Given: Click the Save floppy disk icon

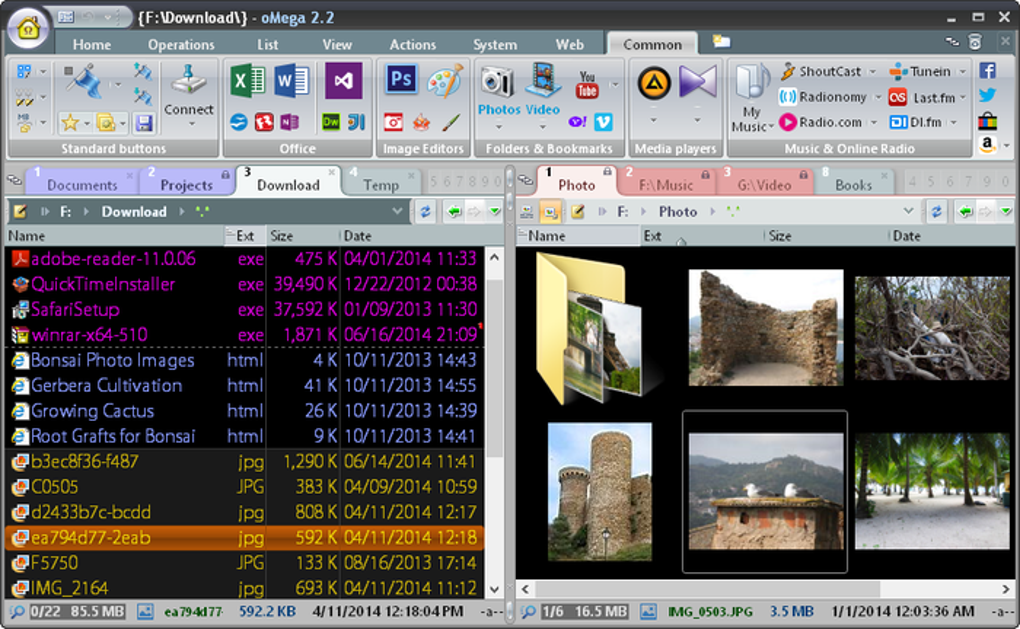Looking at the screenshot, I should [144, 122].
